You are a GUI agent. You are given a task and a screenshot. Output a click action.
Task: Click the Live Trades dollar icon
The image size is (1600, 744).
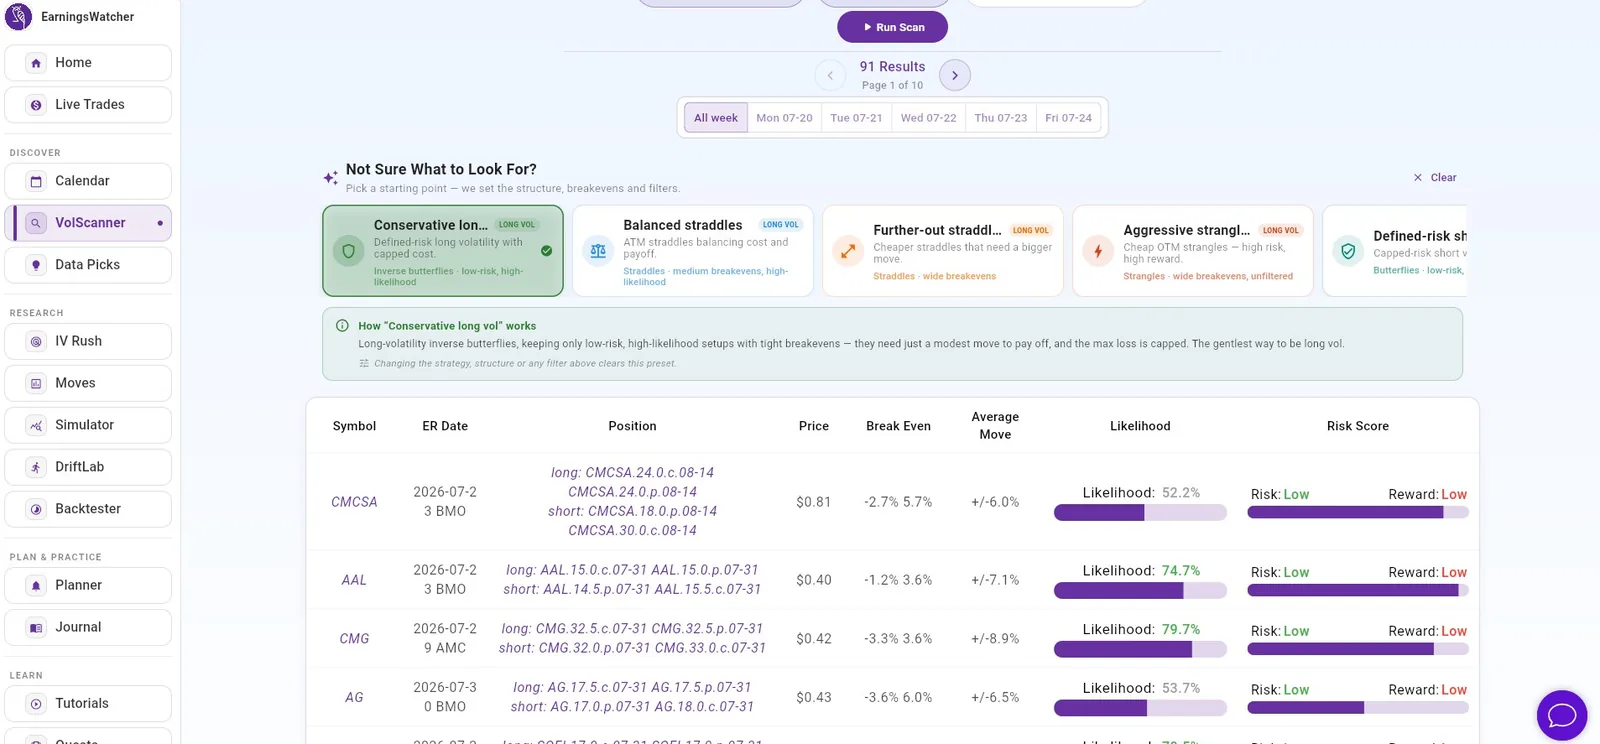[36, 105]
